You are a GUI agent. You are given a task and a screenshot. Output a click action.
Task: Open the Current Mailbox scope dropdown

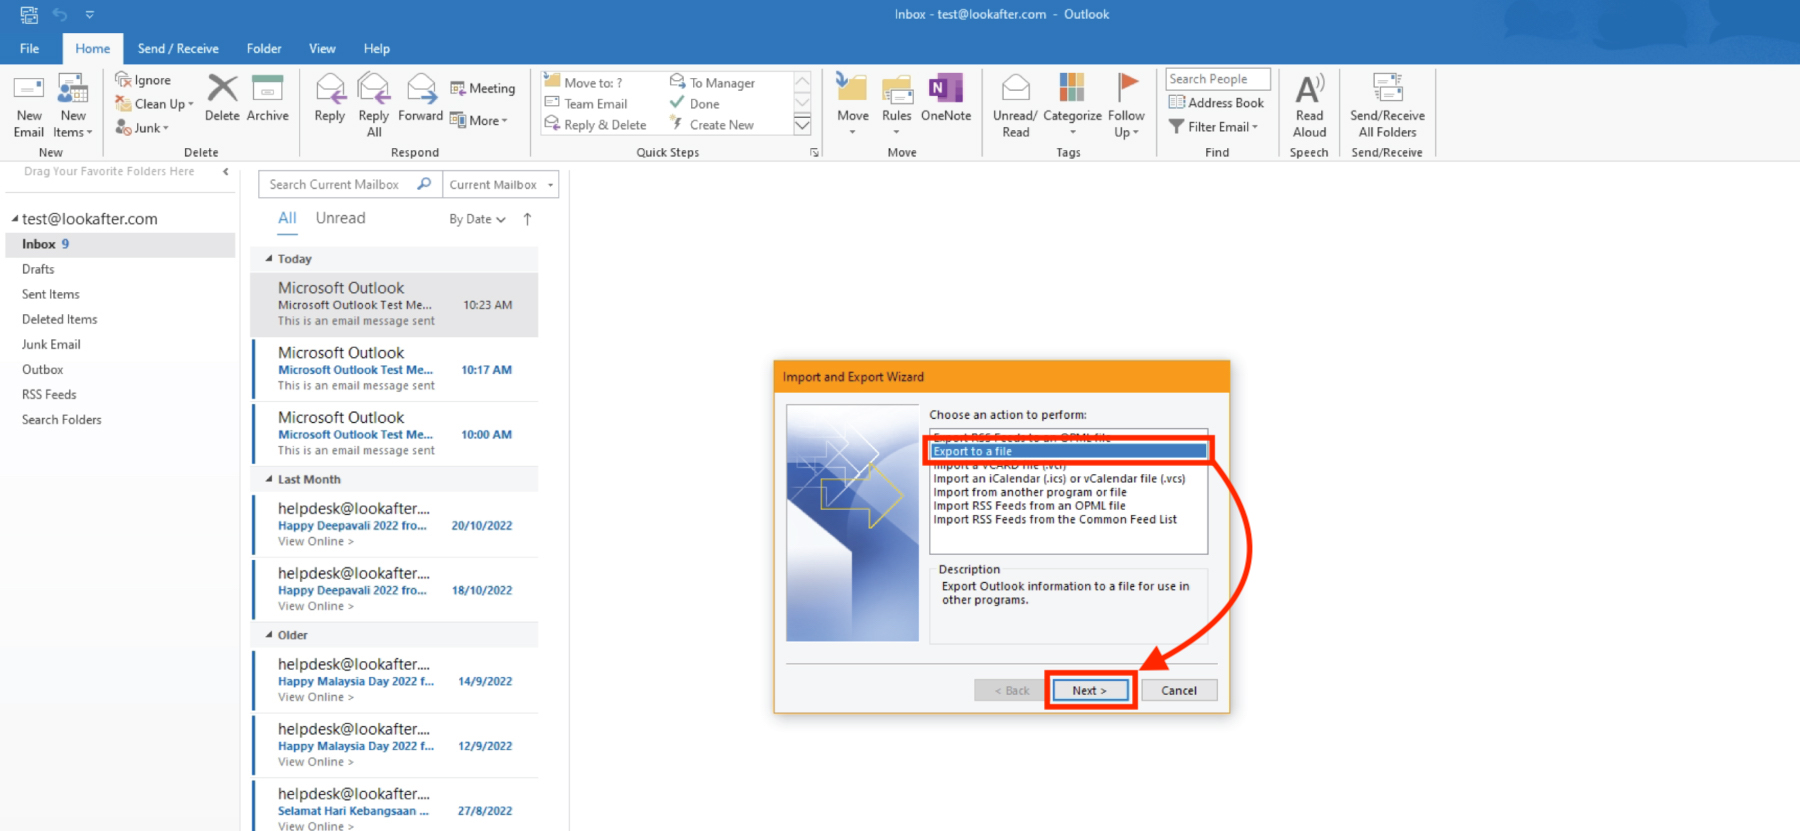click(x=500, y=185)
